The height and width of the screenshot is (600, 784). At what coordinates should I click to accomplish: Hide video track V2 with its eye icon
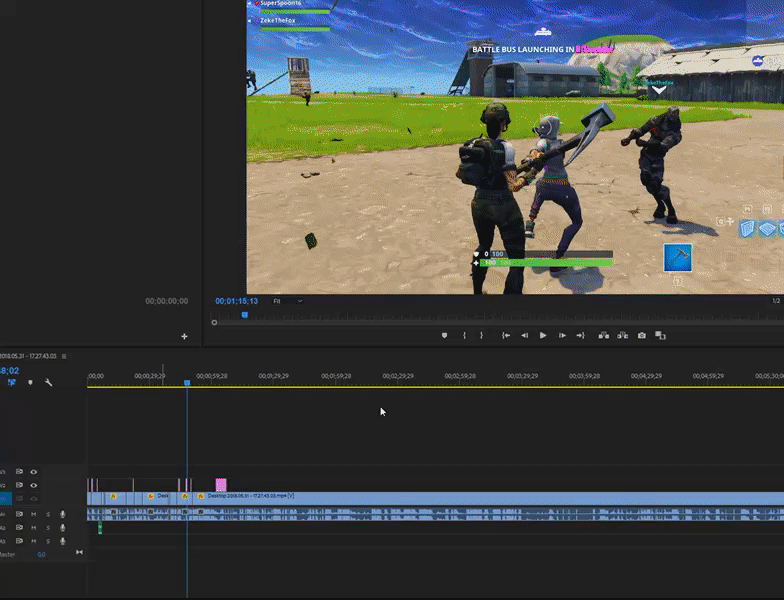point(34,485)
